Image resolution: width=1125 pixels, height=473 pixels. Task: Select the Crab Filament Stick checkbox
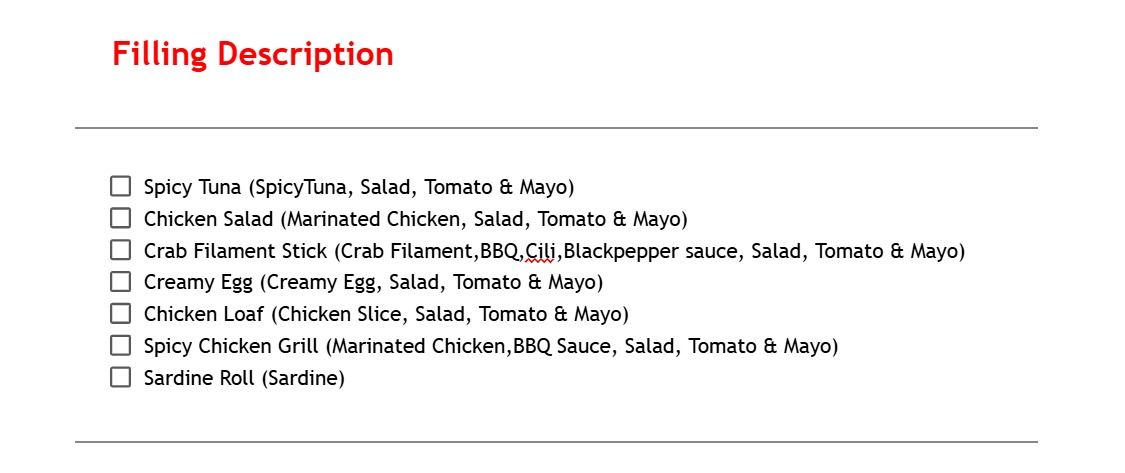tap(121, 250)
